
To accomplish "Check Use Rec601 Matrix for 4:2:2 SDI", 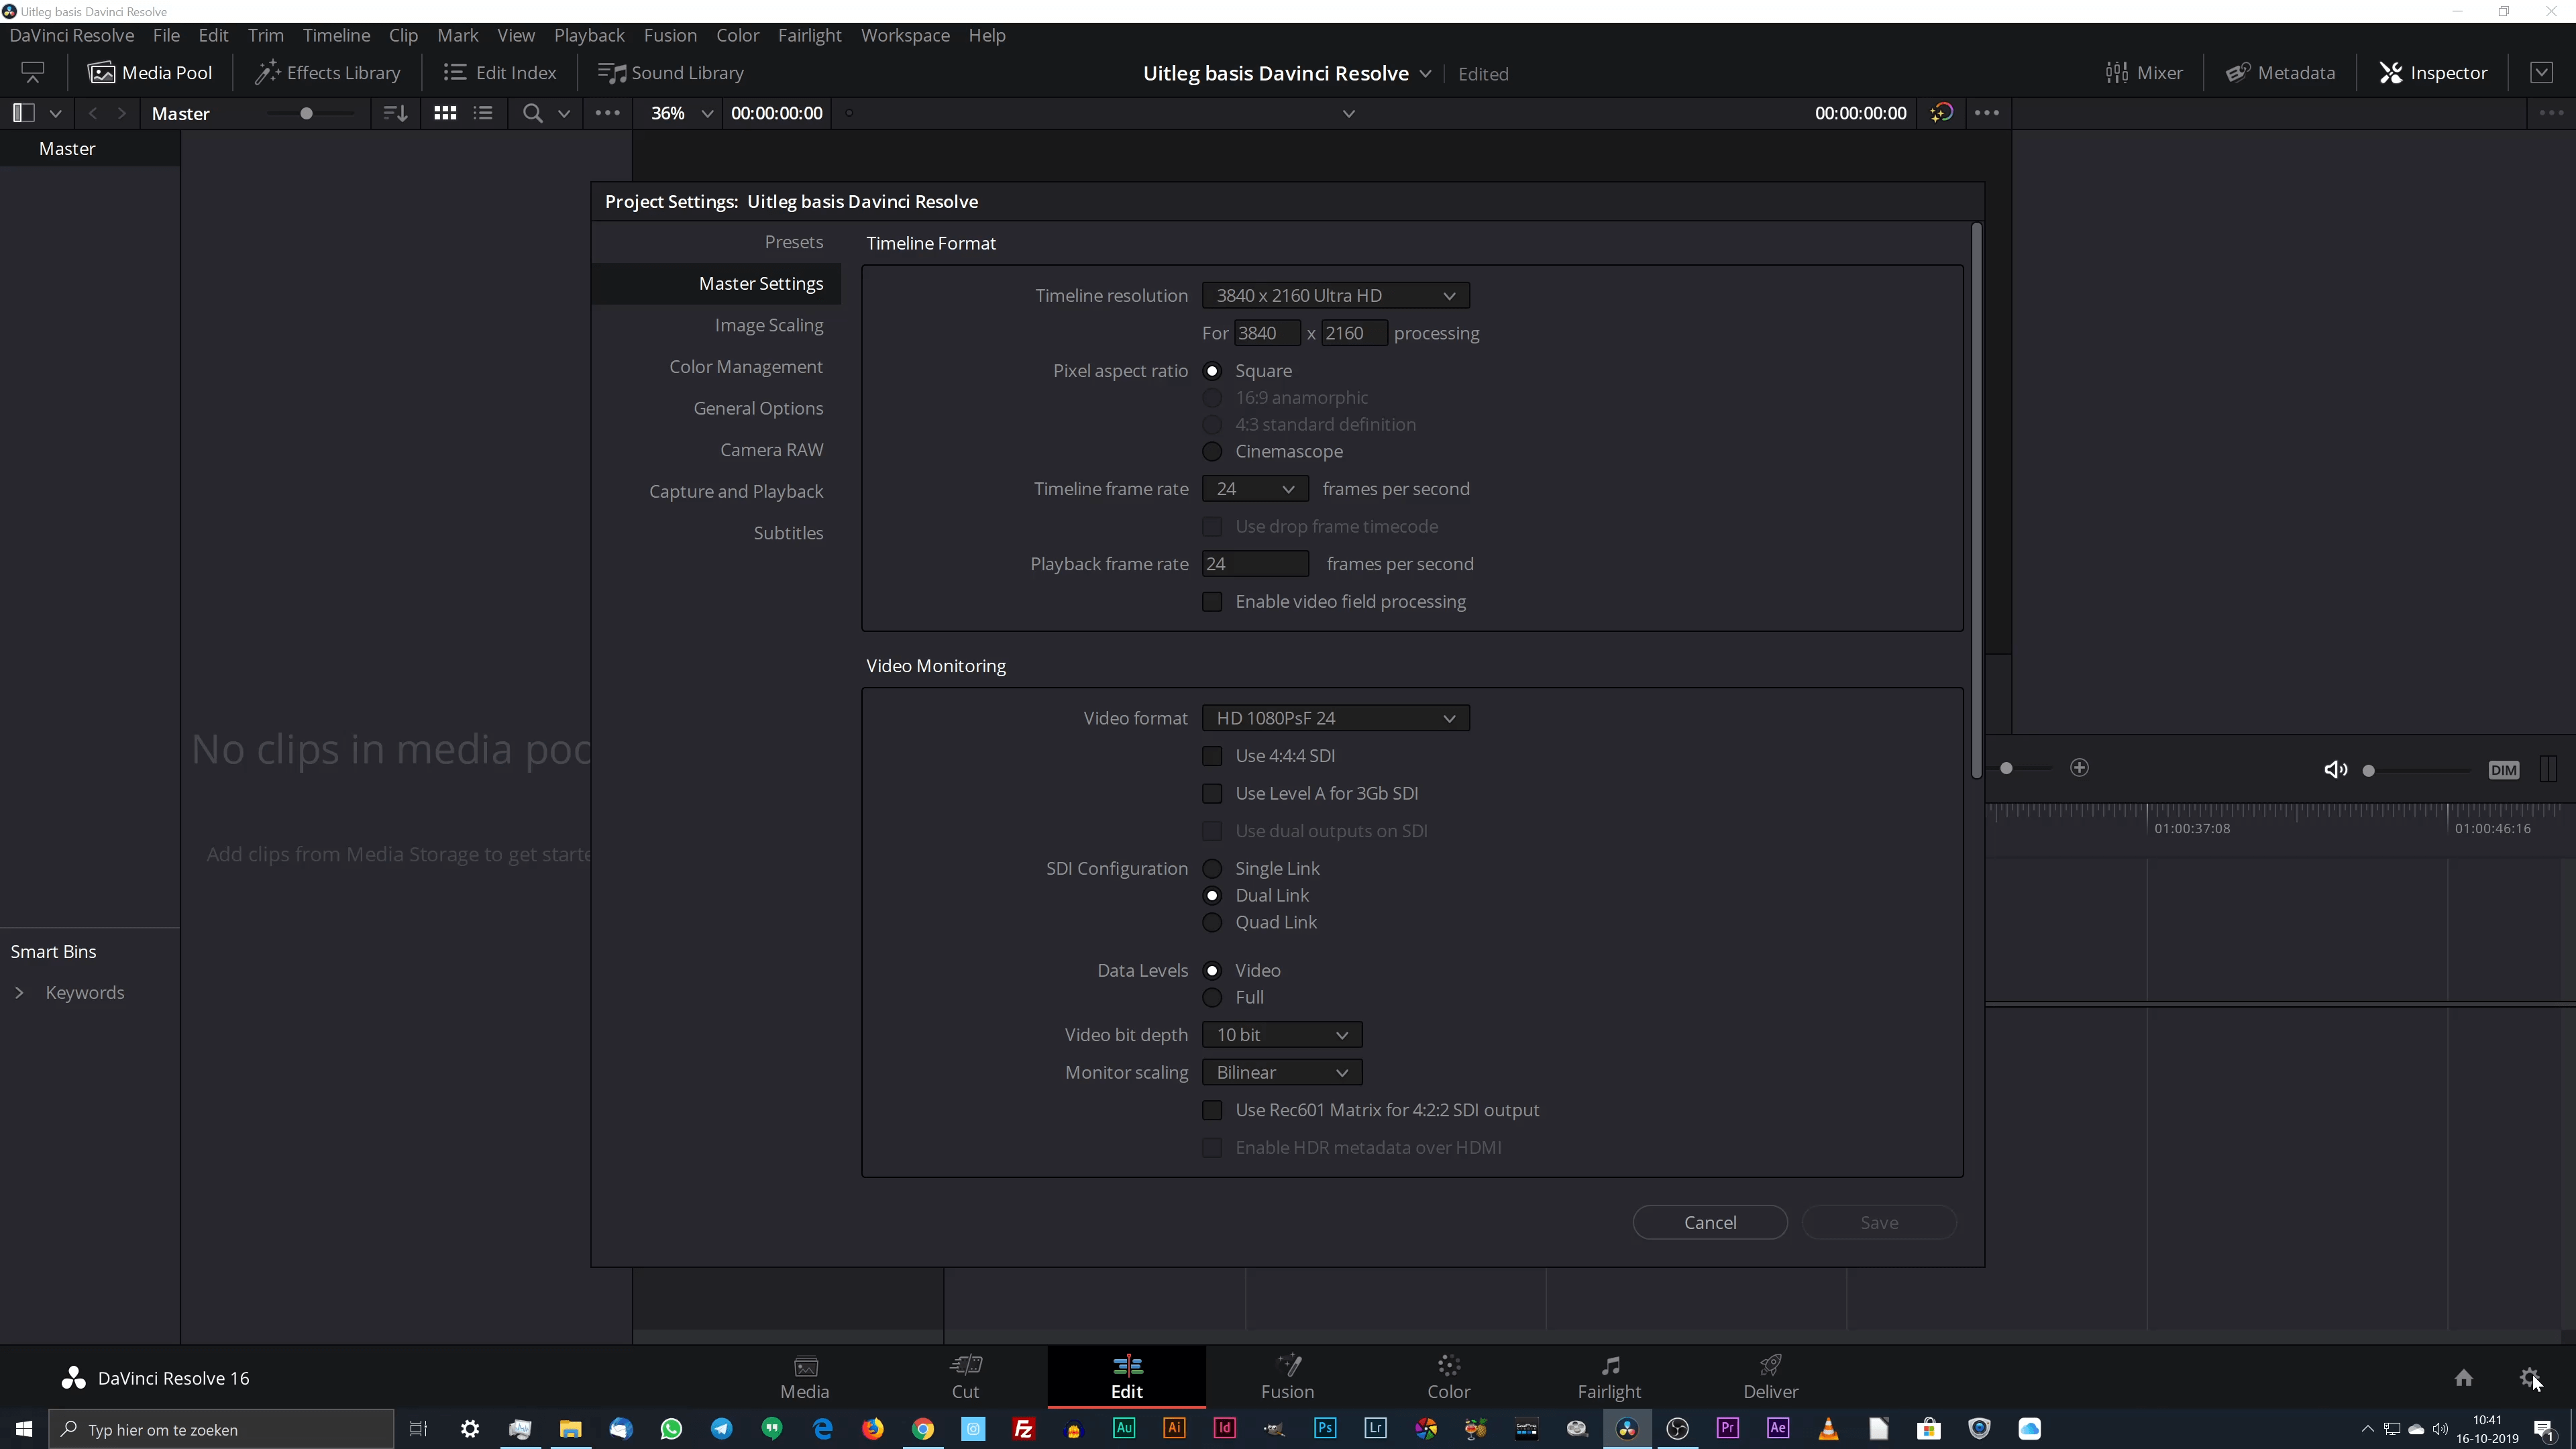I will (1212, 1110).
